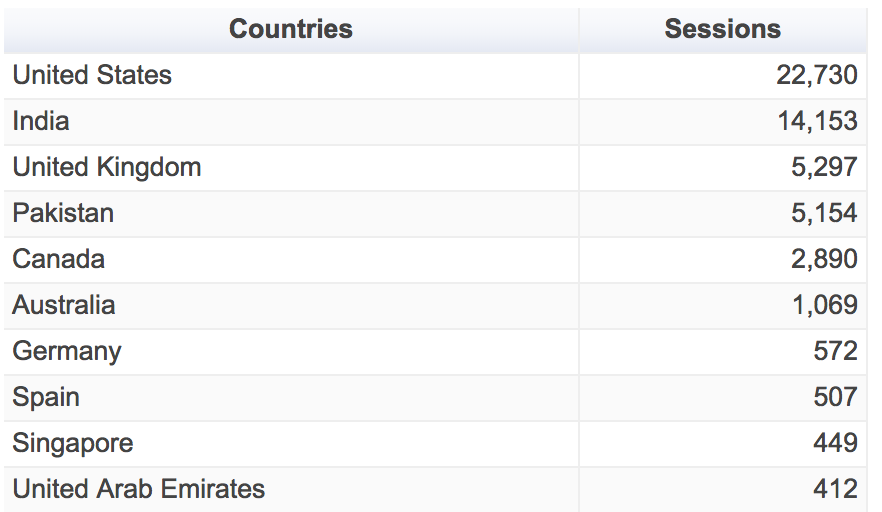Click the 22,730 sessions value
This screenshot has height=512, width=882.
click(x=816, y=75)
